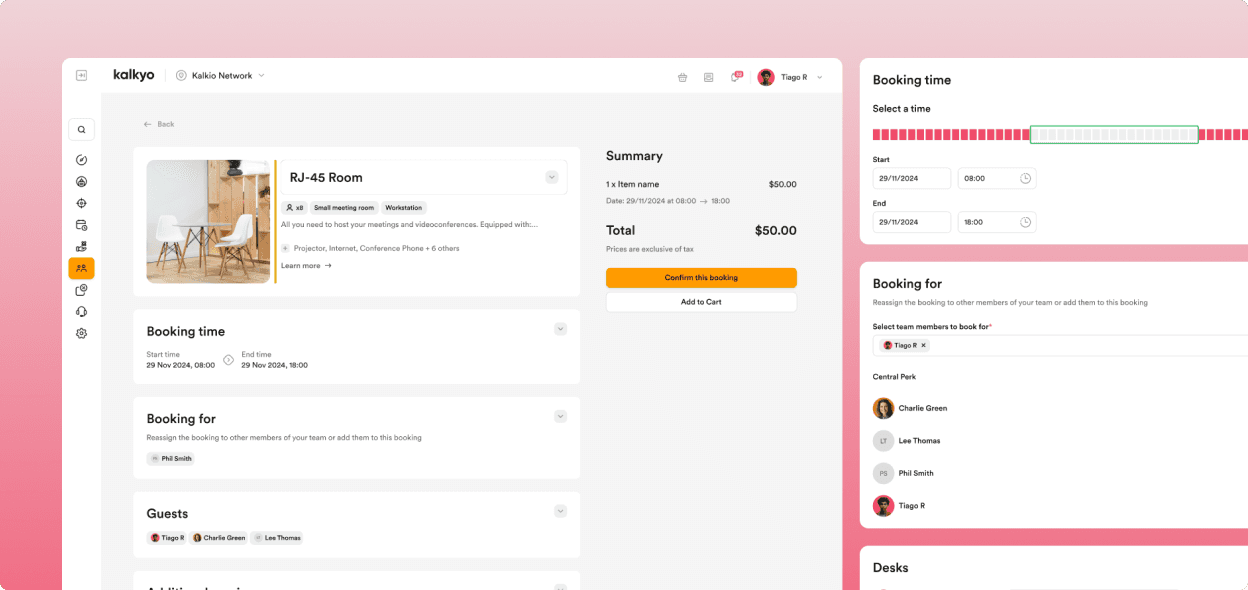Image resolution: width=1248 pixels, height=590 pixels.
Task: Select Tiago R in team member list
Action: pyautogui.click(x=899, y=506)
